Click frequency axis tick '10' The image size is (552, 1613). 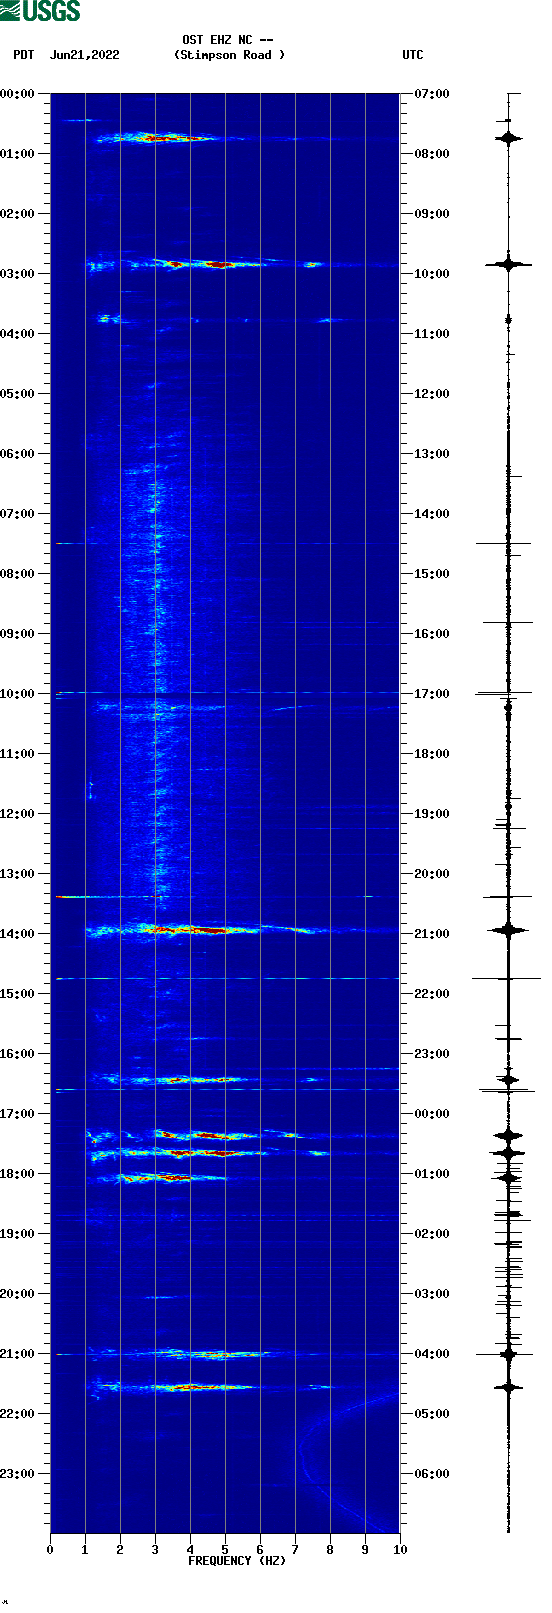tap(400, 1550)
